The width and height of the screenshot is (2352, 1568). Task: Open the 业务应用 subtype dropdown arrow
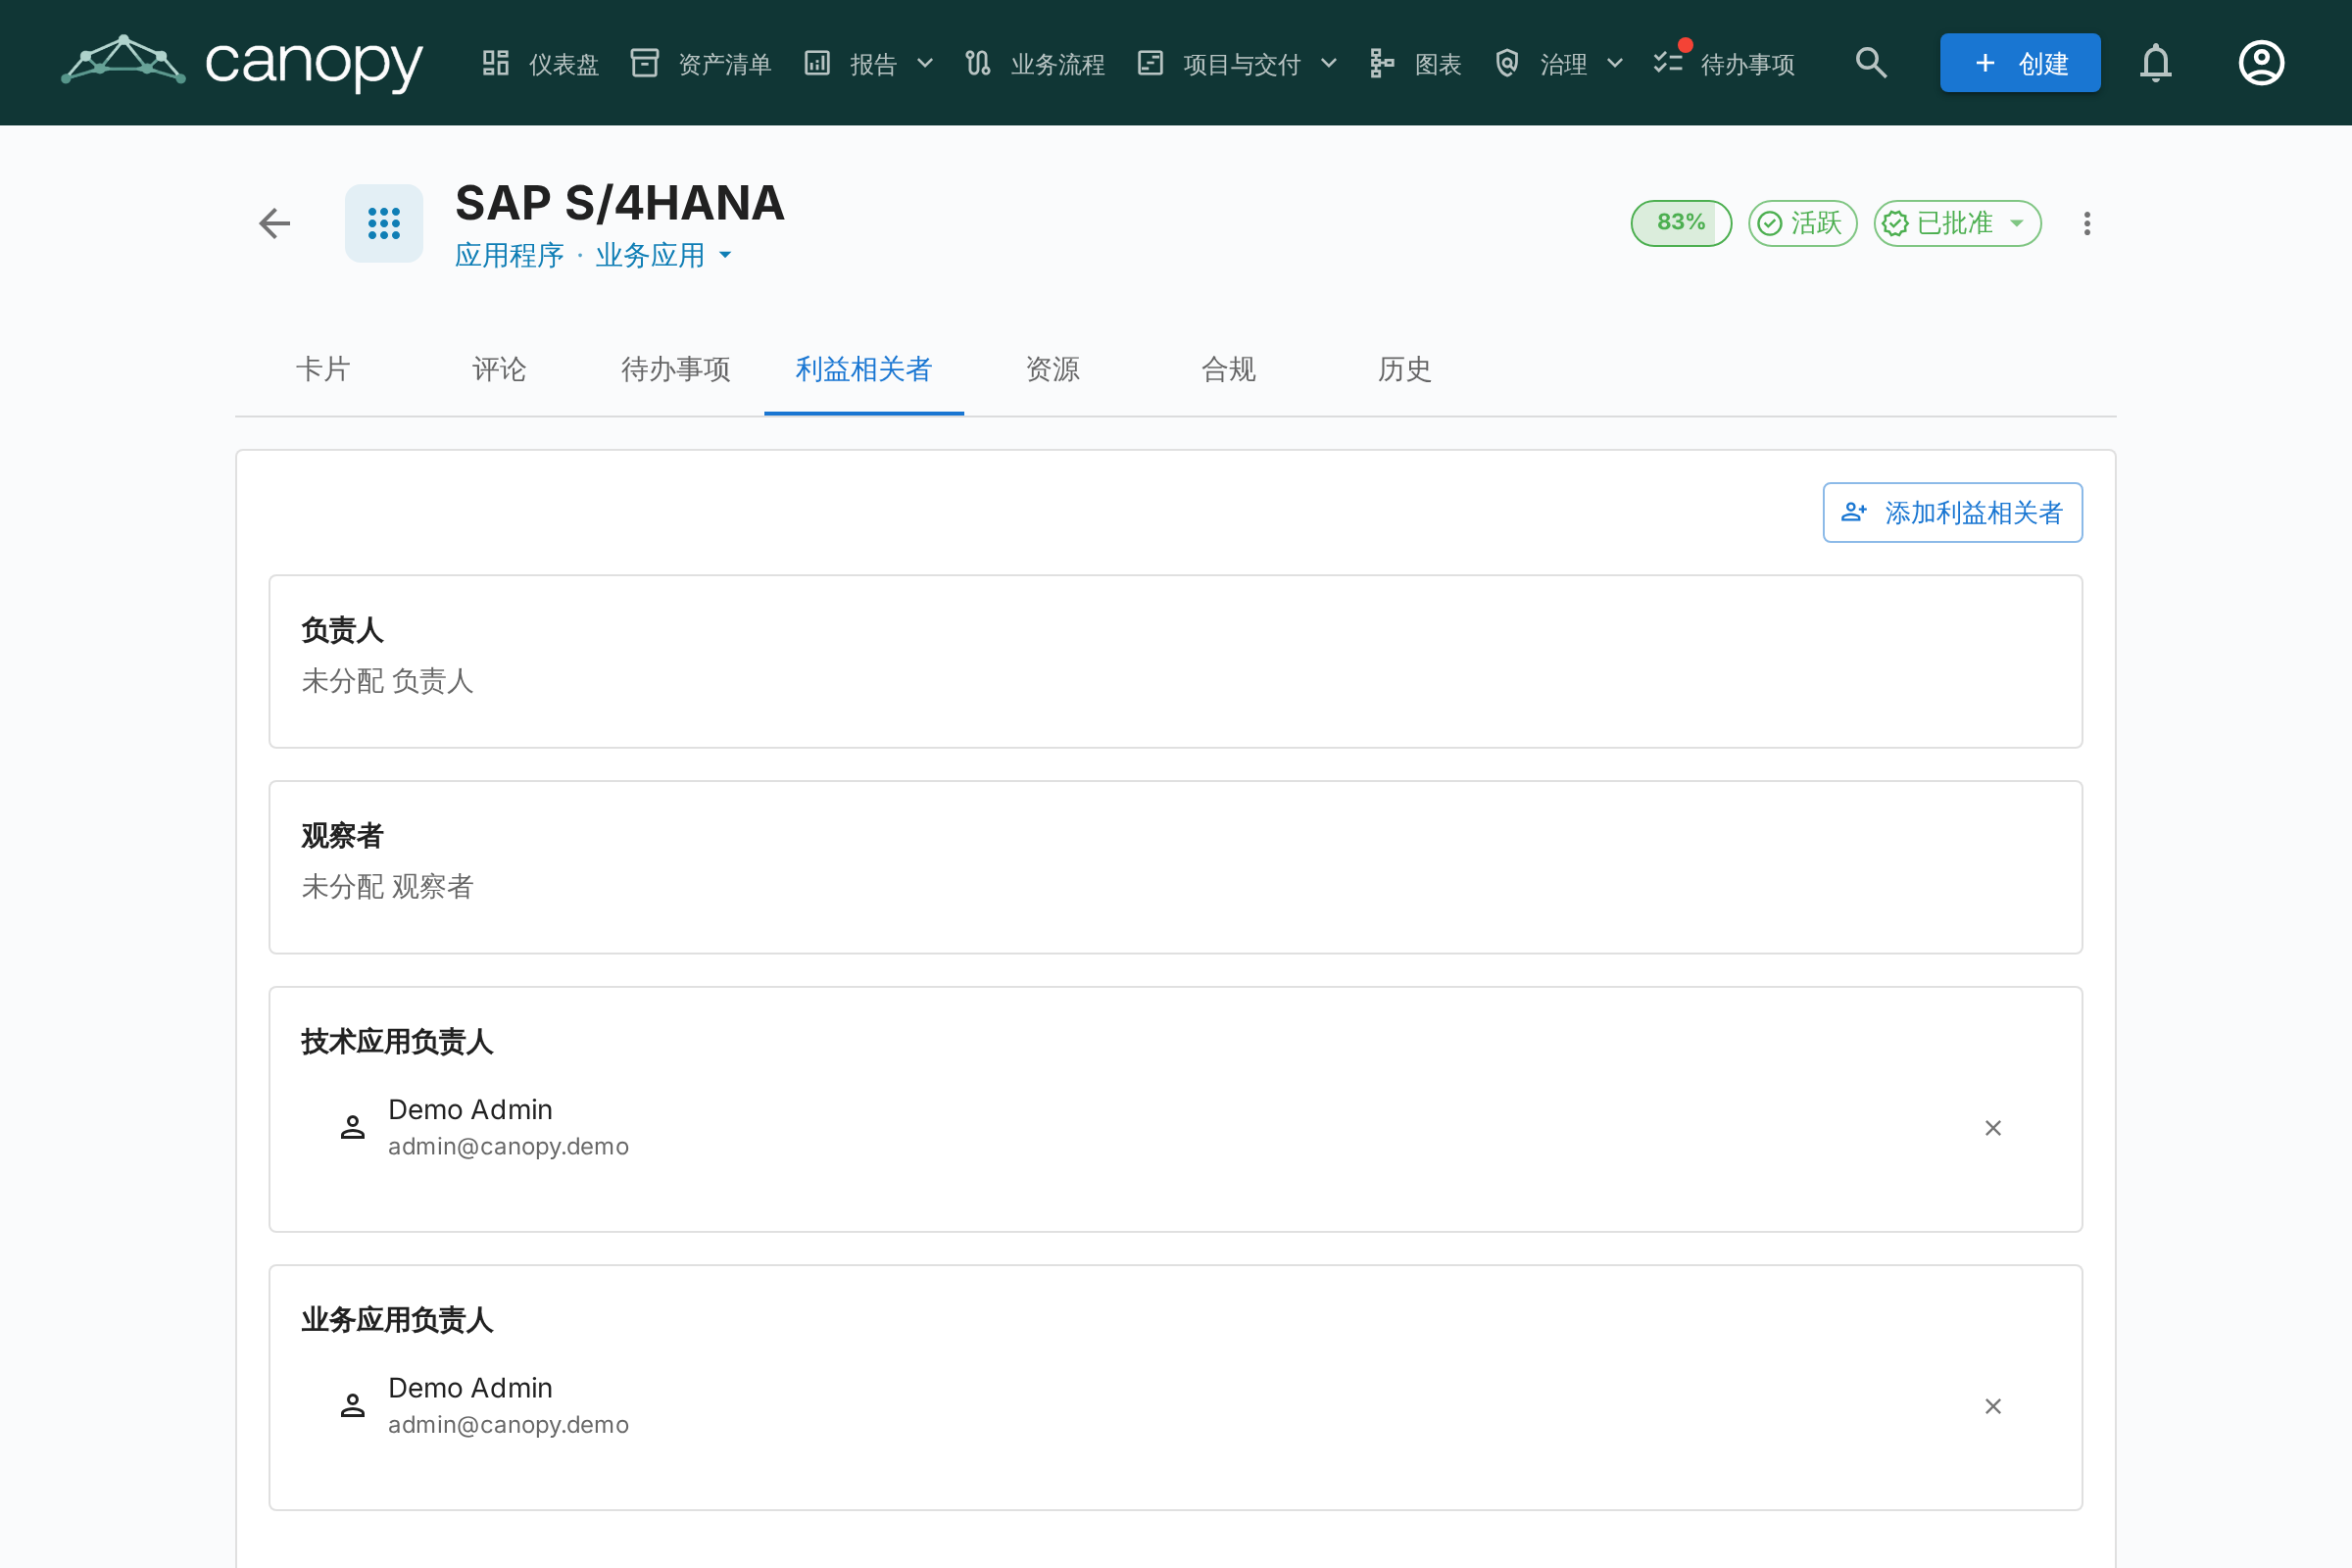point(726,255)
